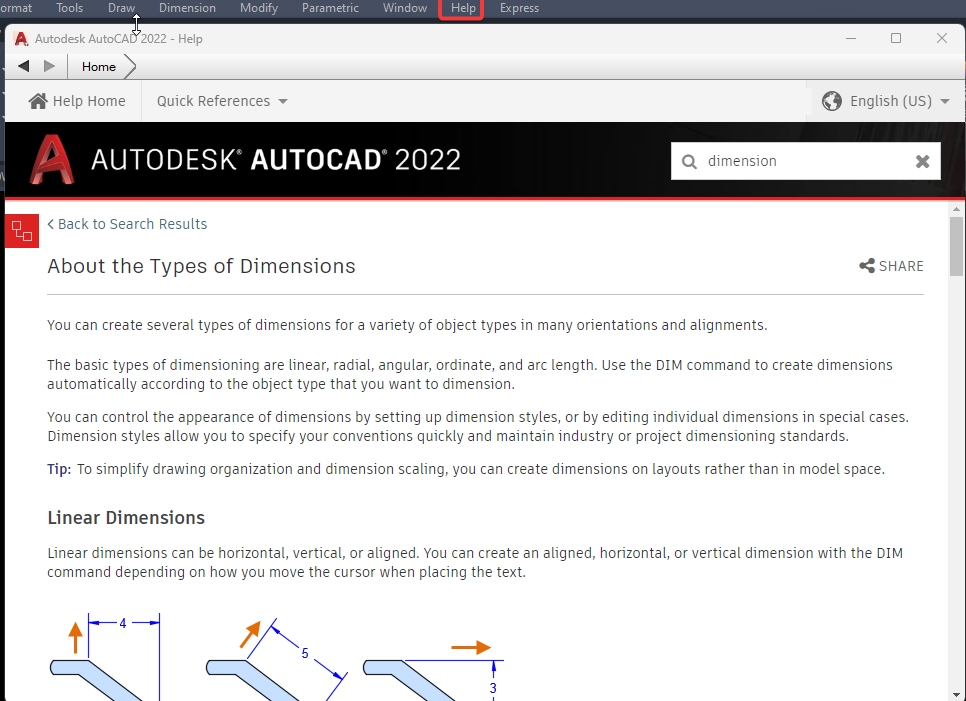
Task: Open the Modify menu
Action: pos(259,8)
